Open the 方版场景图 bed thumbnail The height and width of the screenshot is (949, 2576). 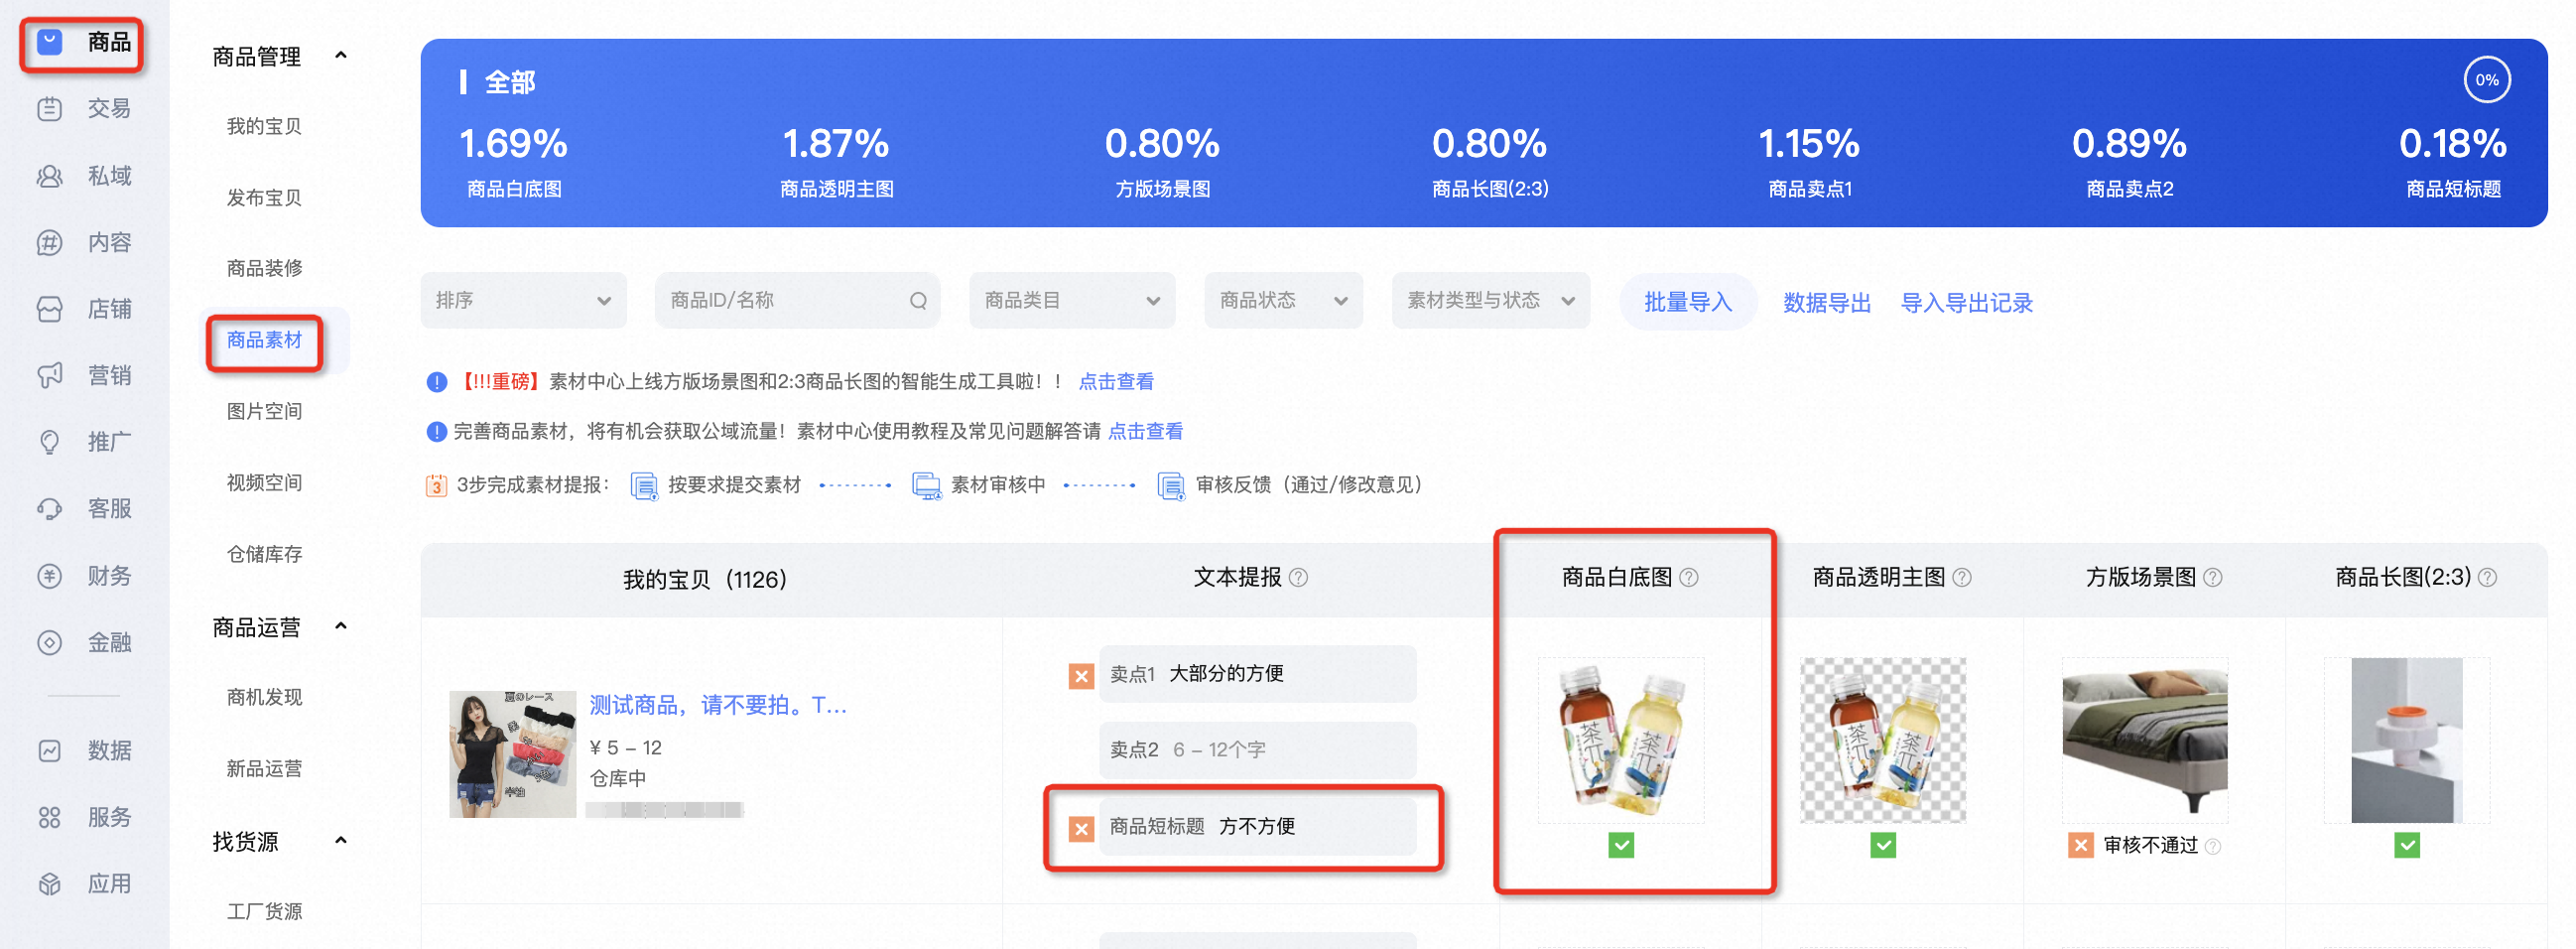click(x=2145, y=740)
